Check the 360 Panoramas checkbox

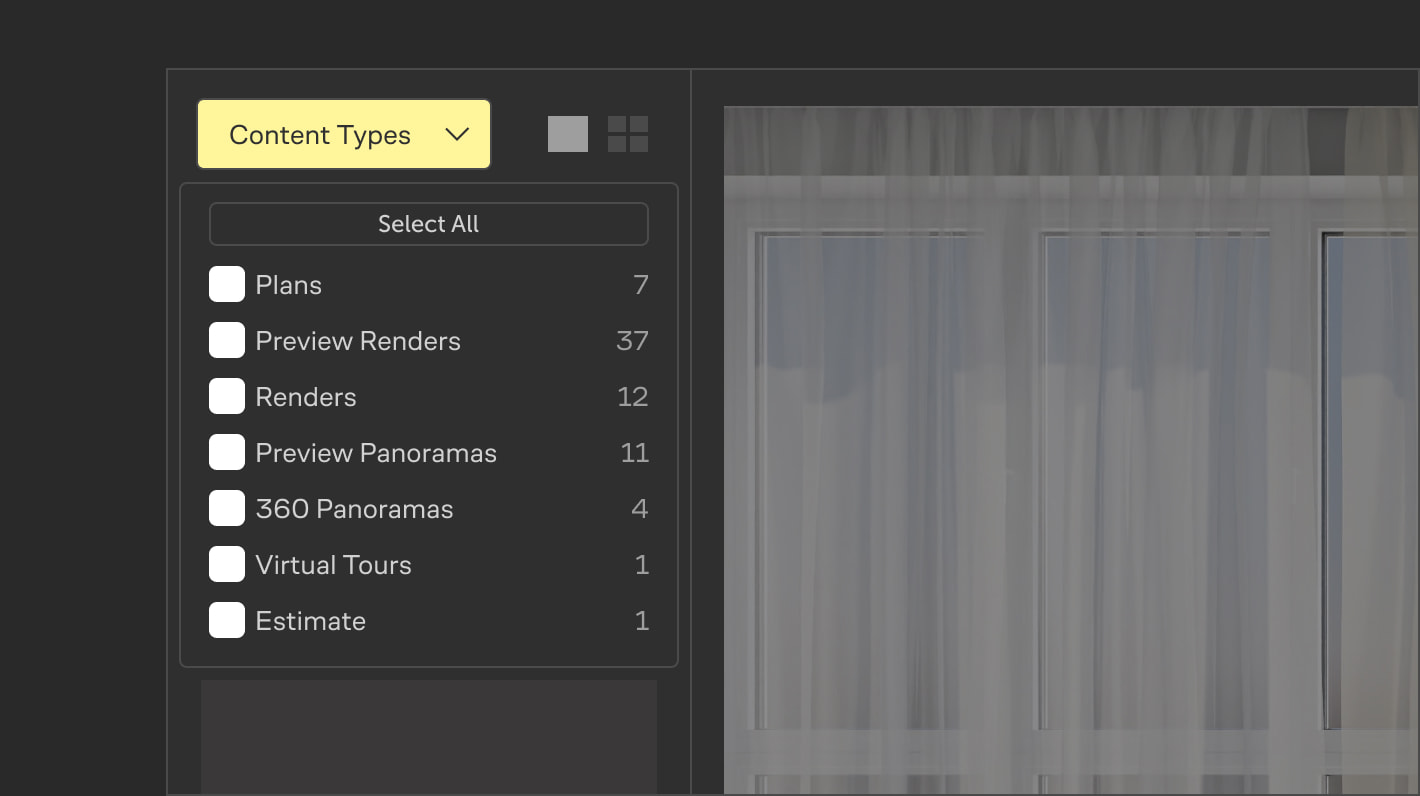click(x=227, y=508)
